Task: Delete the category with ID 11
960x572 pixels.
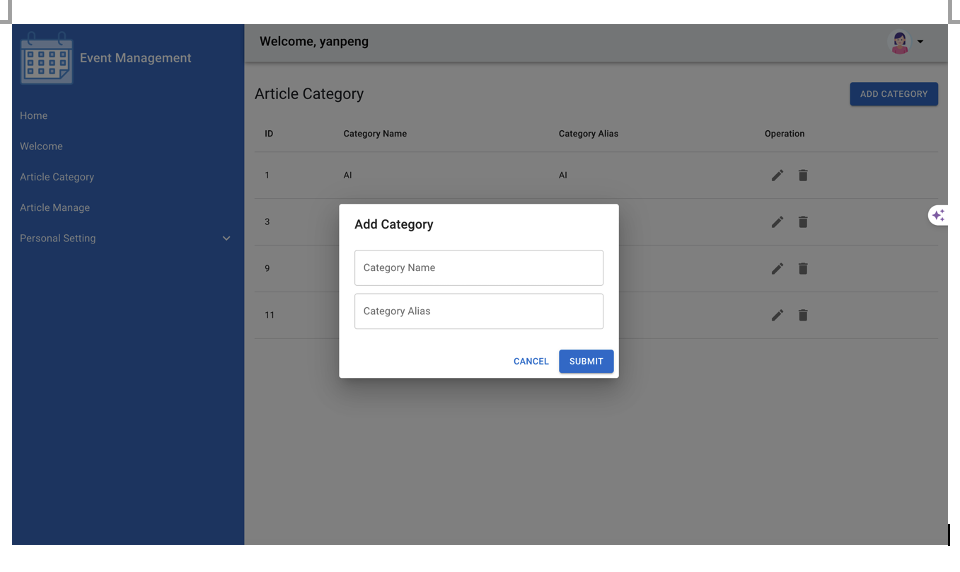Action: 803,315
